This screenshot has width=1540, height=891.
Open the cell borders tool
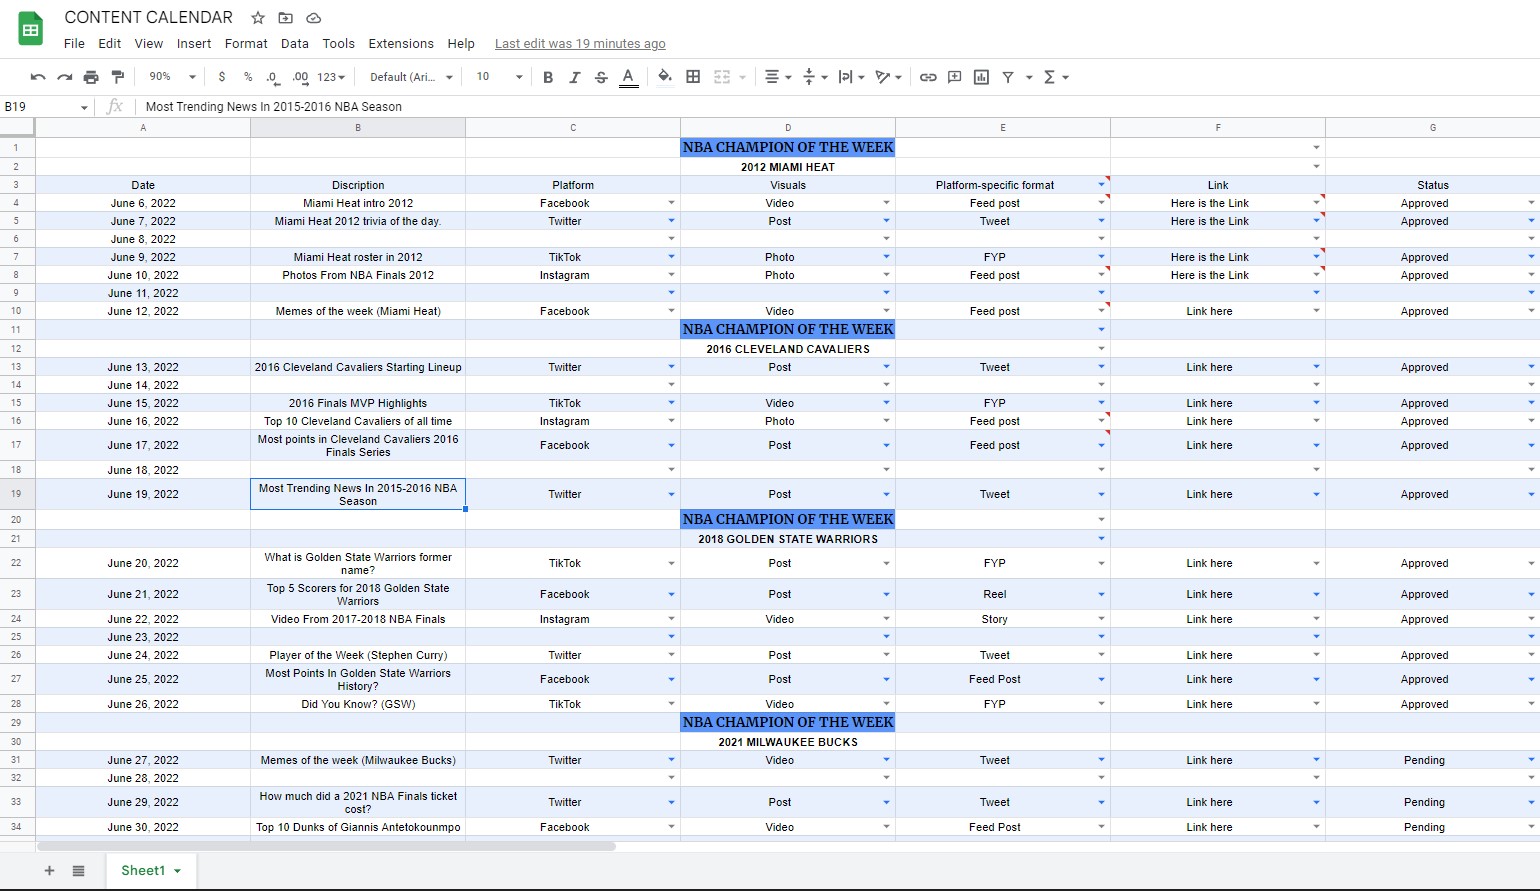click(x=693, y=77)
